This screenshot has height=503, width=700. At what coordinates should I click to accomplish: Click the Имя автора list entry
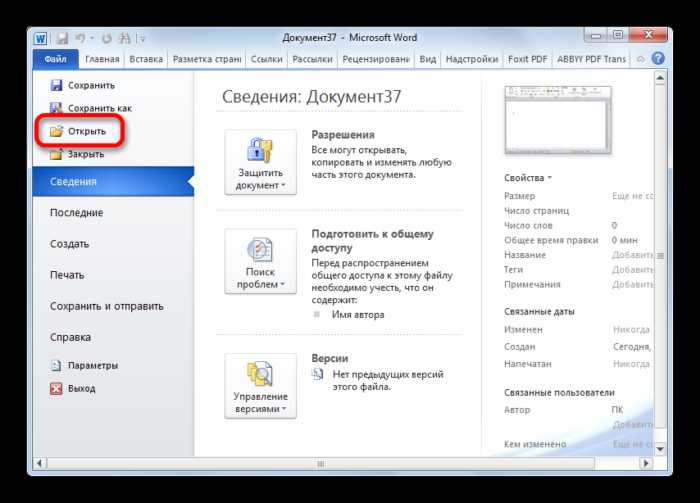click(x=358, y=315)
